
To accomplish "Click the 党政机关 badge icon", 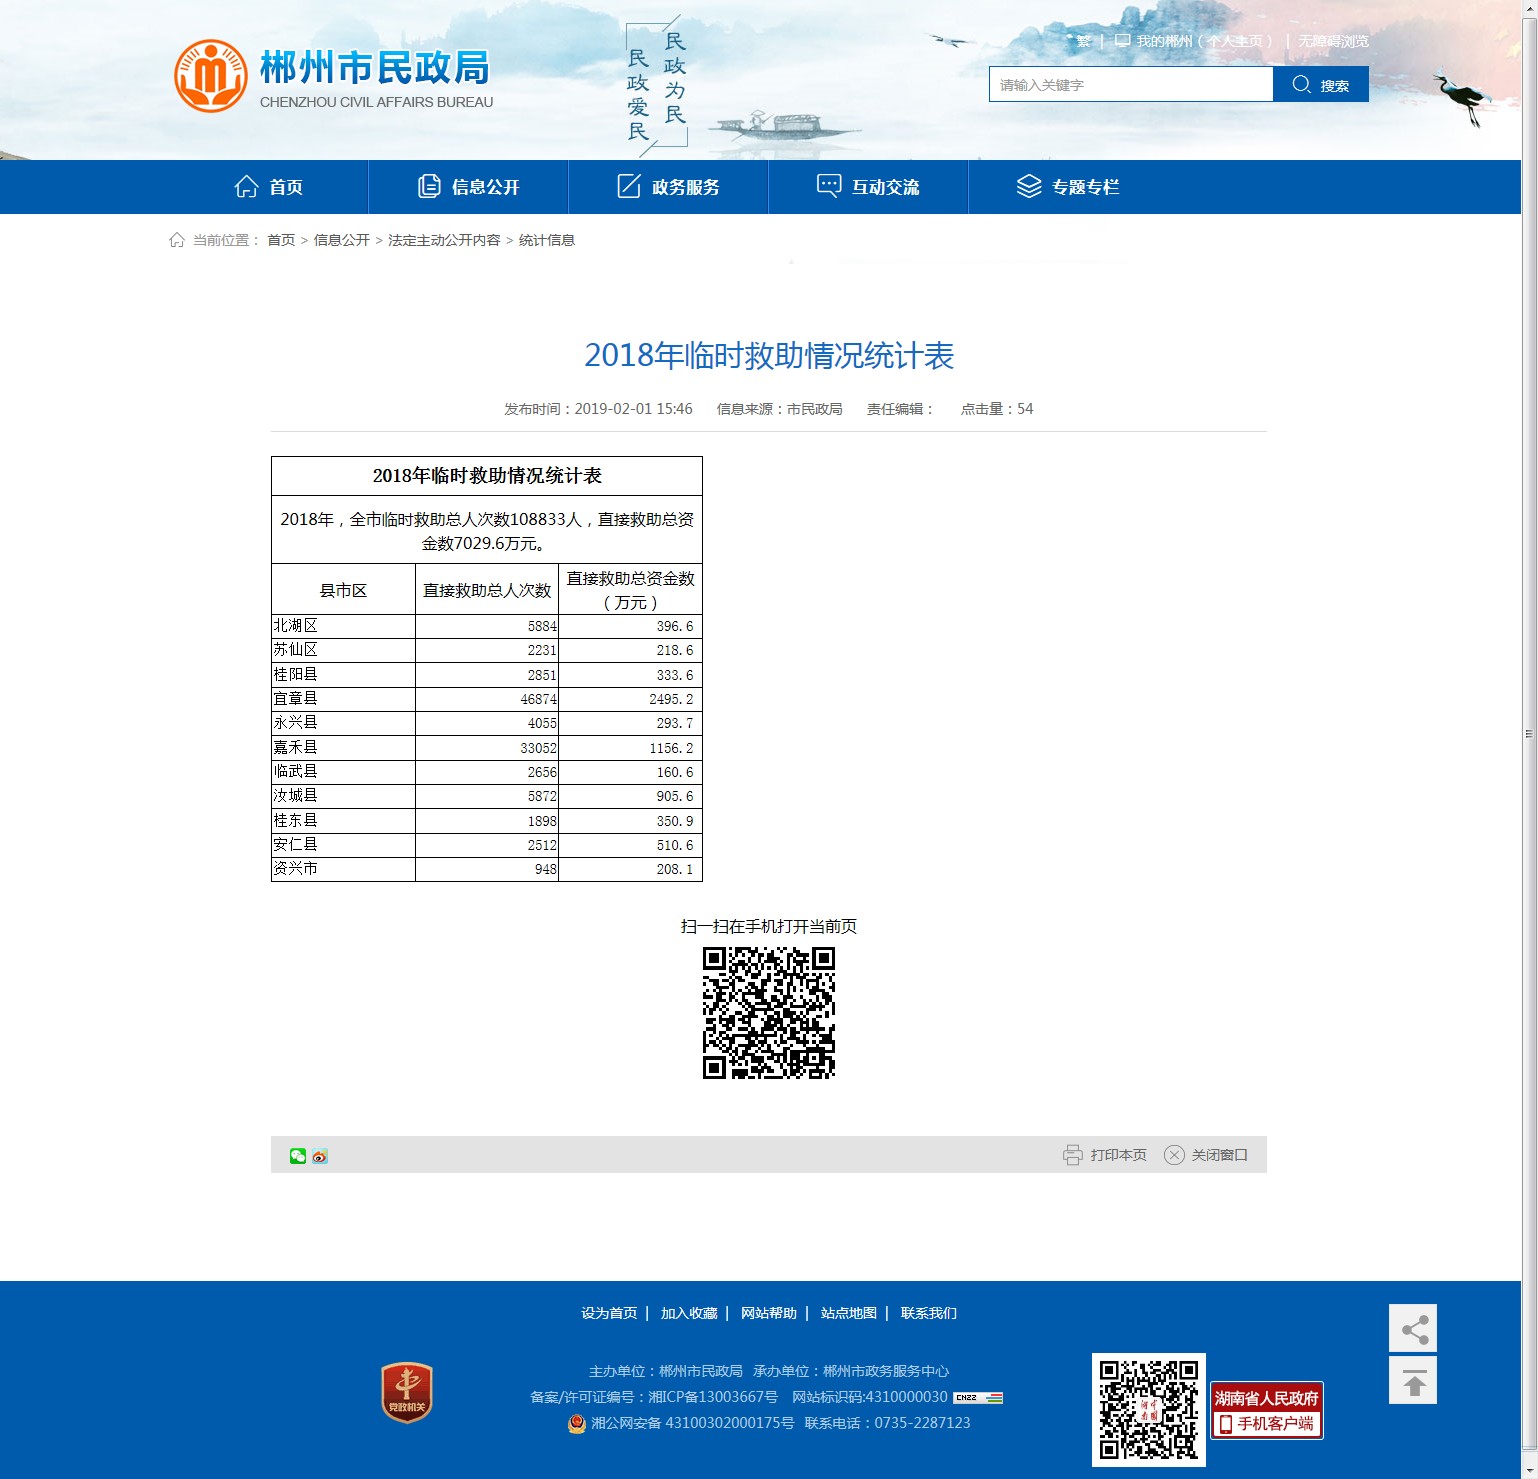I will pos(407,1392).
